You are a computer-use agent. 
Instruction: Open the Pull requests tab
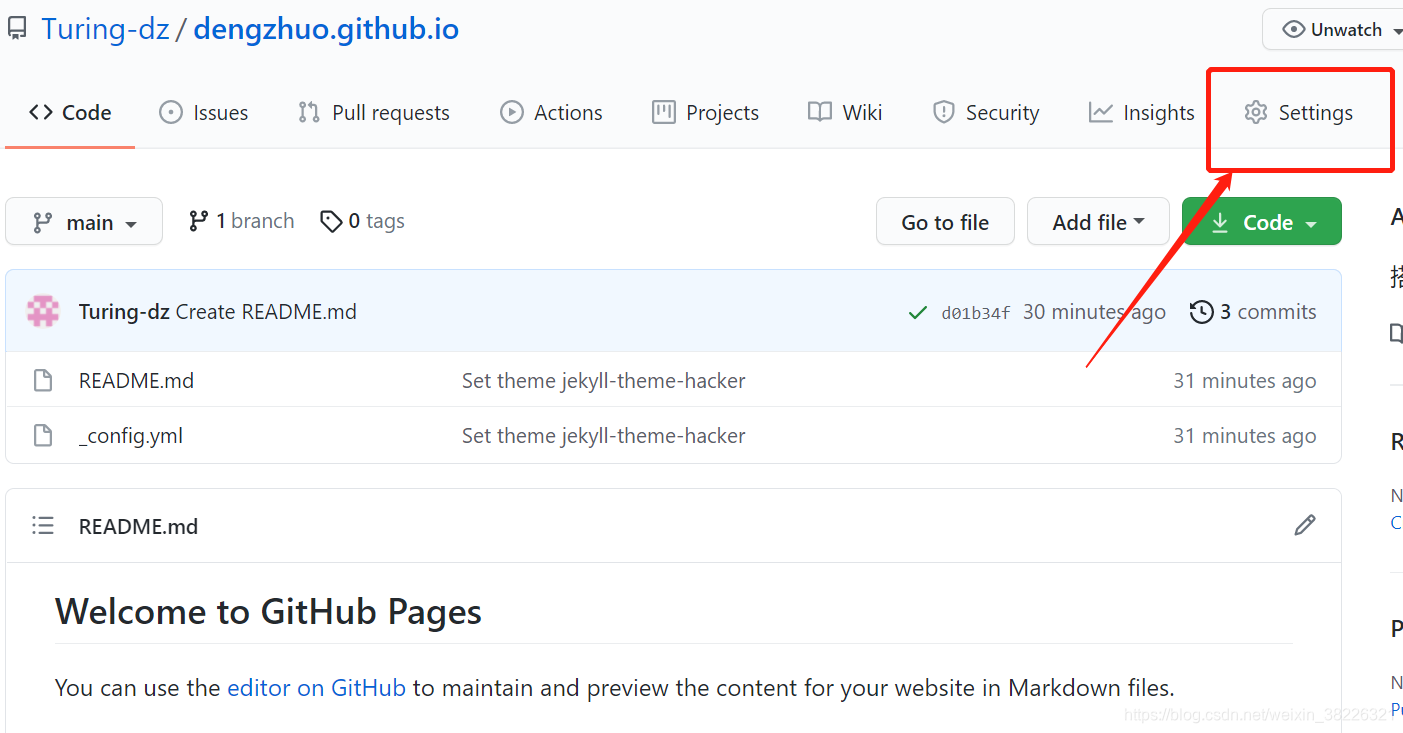[x=374, y=113]
